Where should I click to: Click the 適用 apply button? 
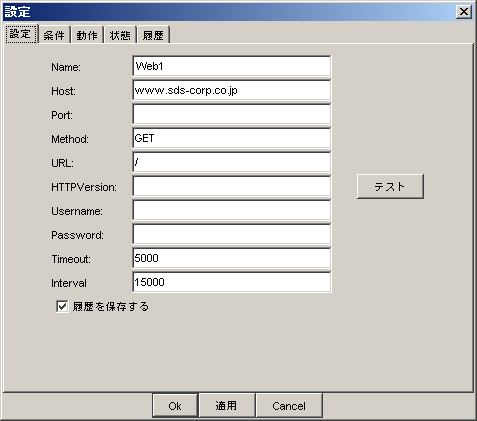(227, 405)
